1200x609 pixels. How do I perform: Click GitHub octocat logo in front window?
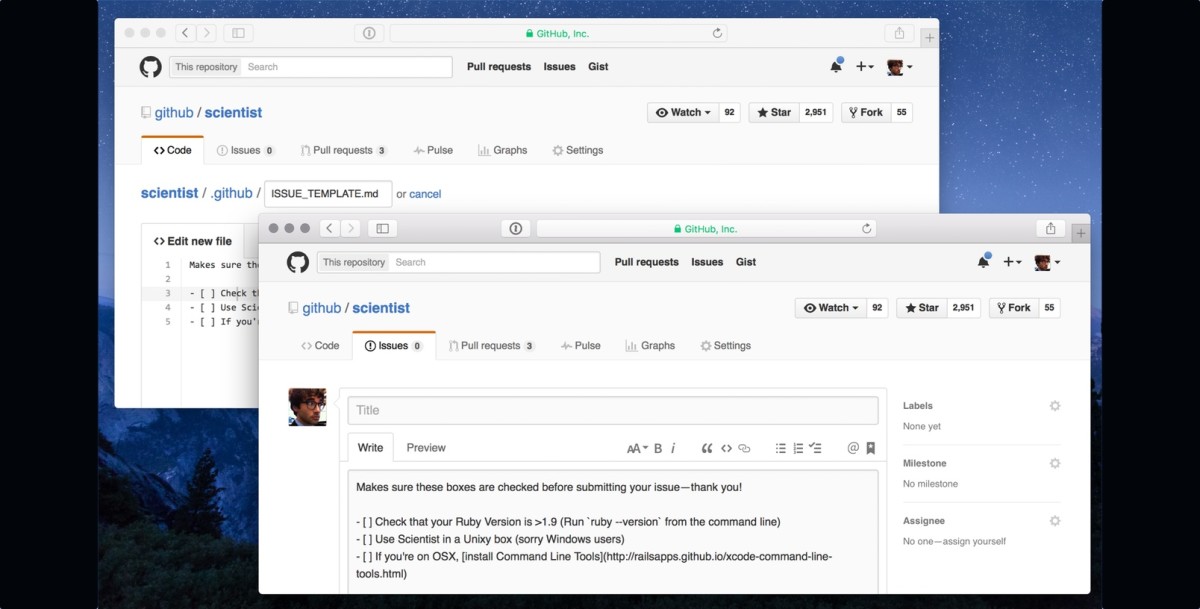pos(298,262)
